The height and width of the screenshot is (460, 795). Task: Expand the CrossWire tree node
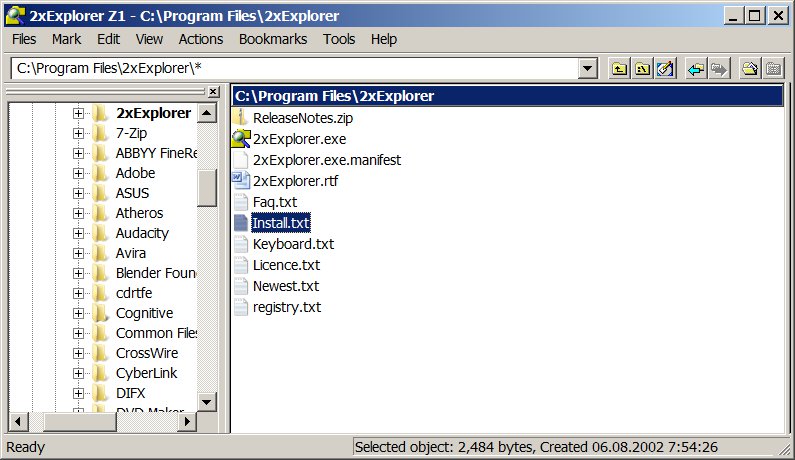click(x=78, y=353)
